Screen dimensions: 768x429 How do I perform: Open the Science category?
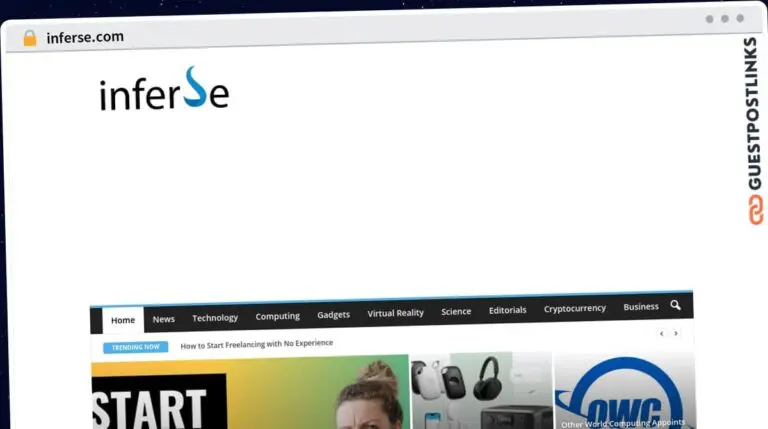(456, 311)
